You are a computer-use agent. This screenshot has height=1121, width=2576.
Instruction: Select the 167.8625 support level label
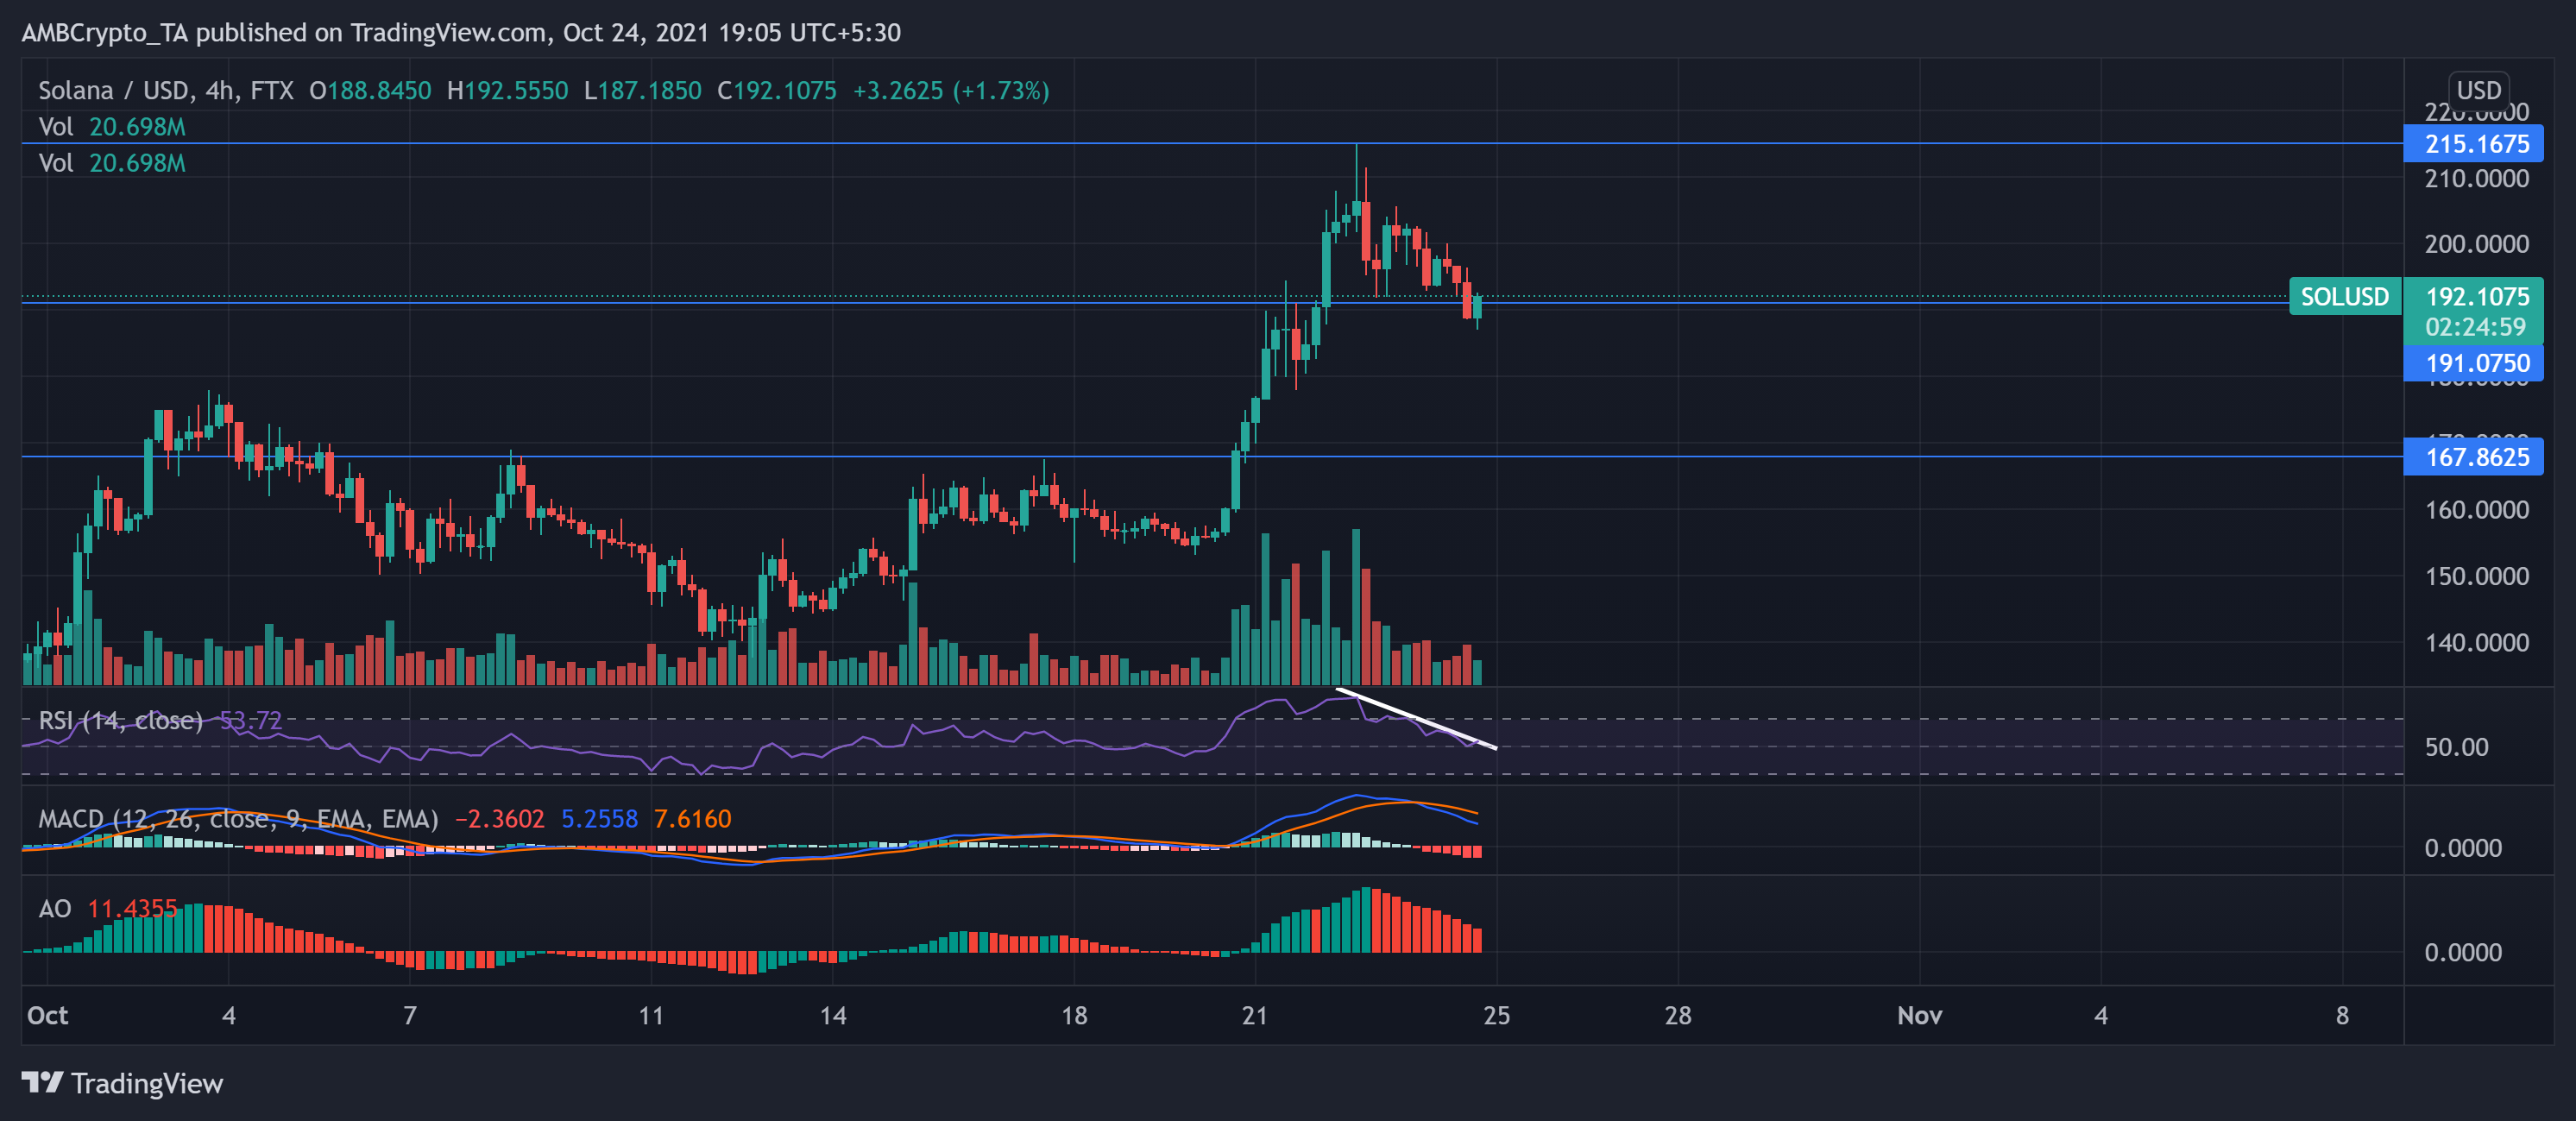2476,457
